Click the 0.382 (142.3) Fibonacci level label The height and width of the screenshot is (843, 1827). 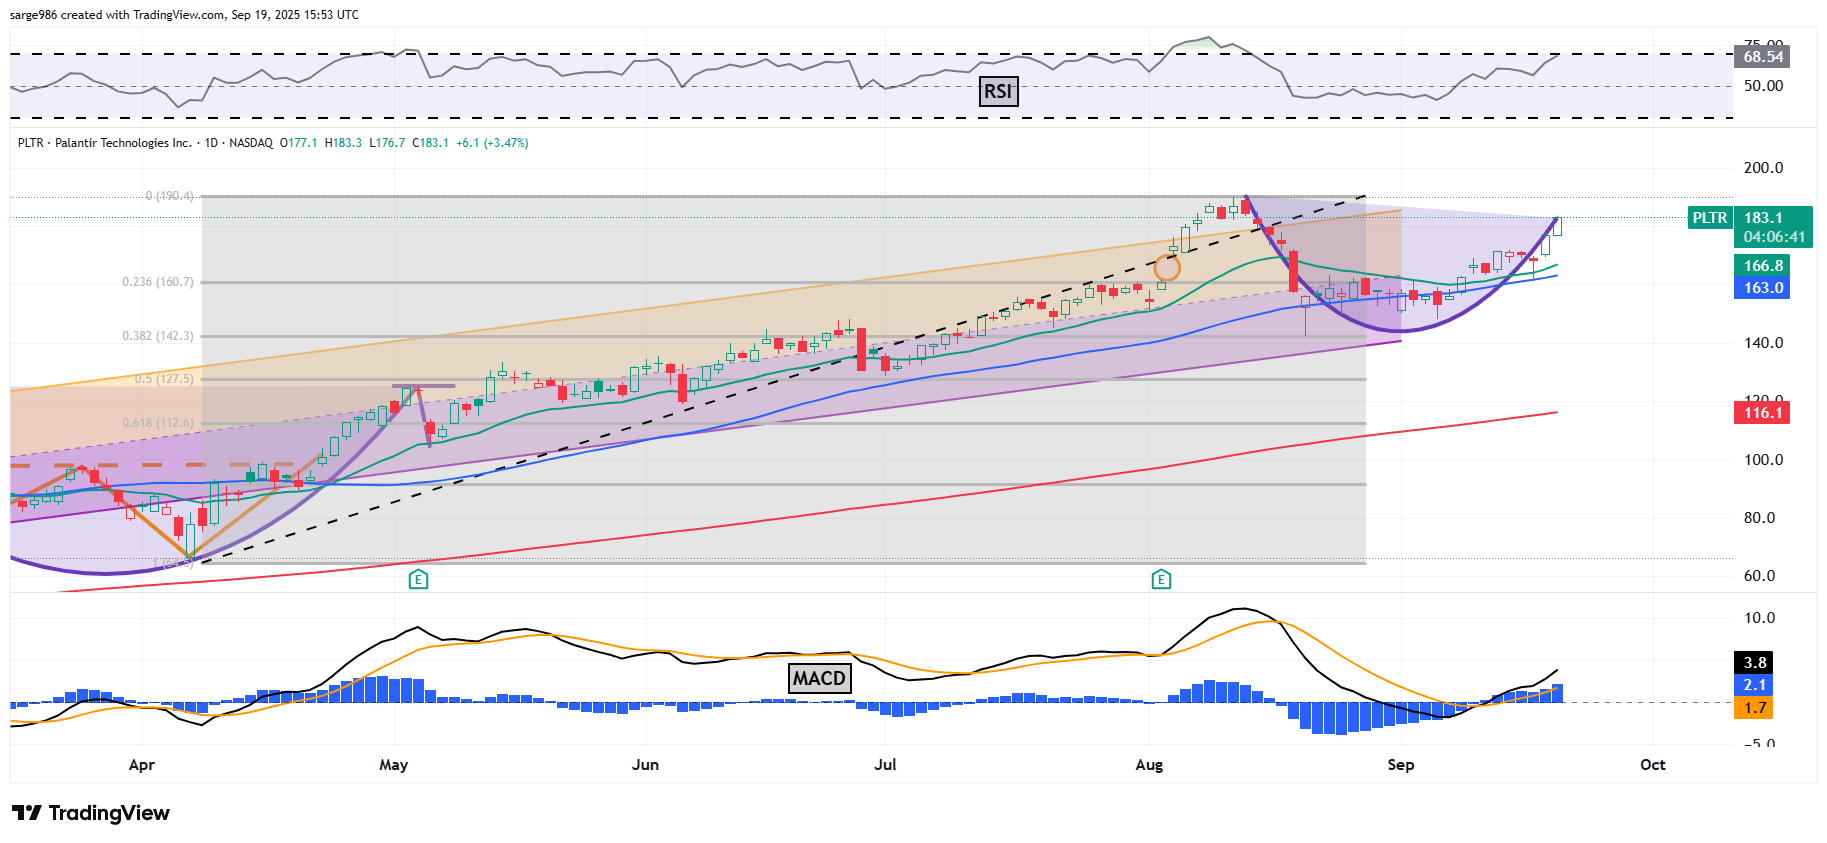click(158, 336)
